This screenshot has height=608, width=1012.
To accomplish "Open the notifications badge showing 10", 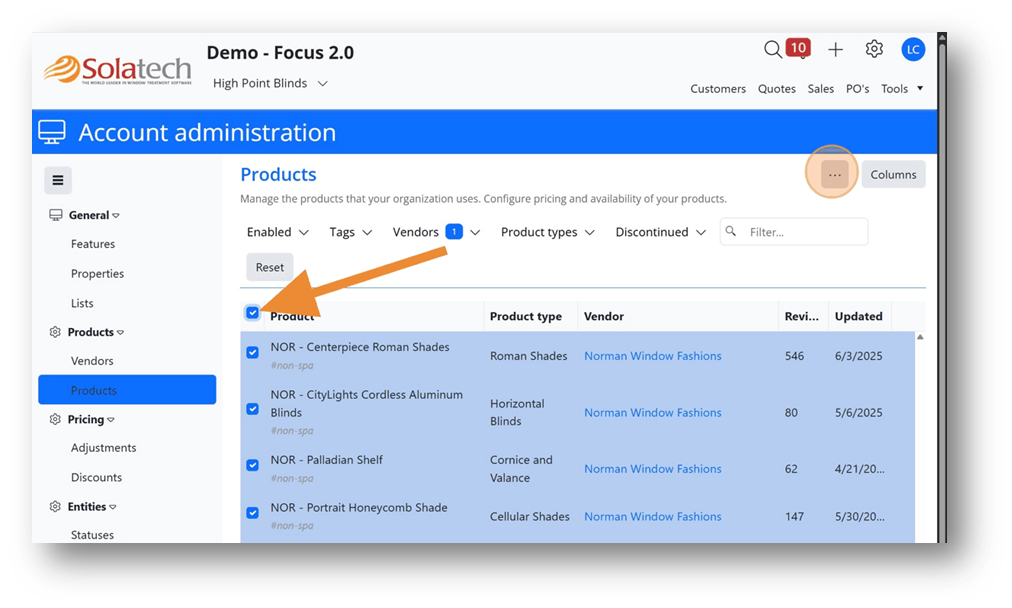I will pyautogui.click(x=798, y=48).
